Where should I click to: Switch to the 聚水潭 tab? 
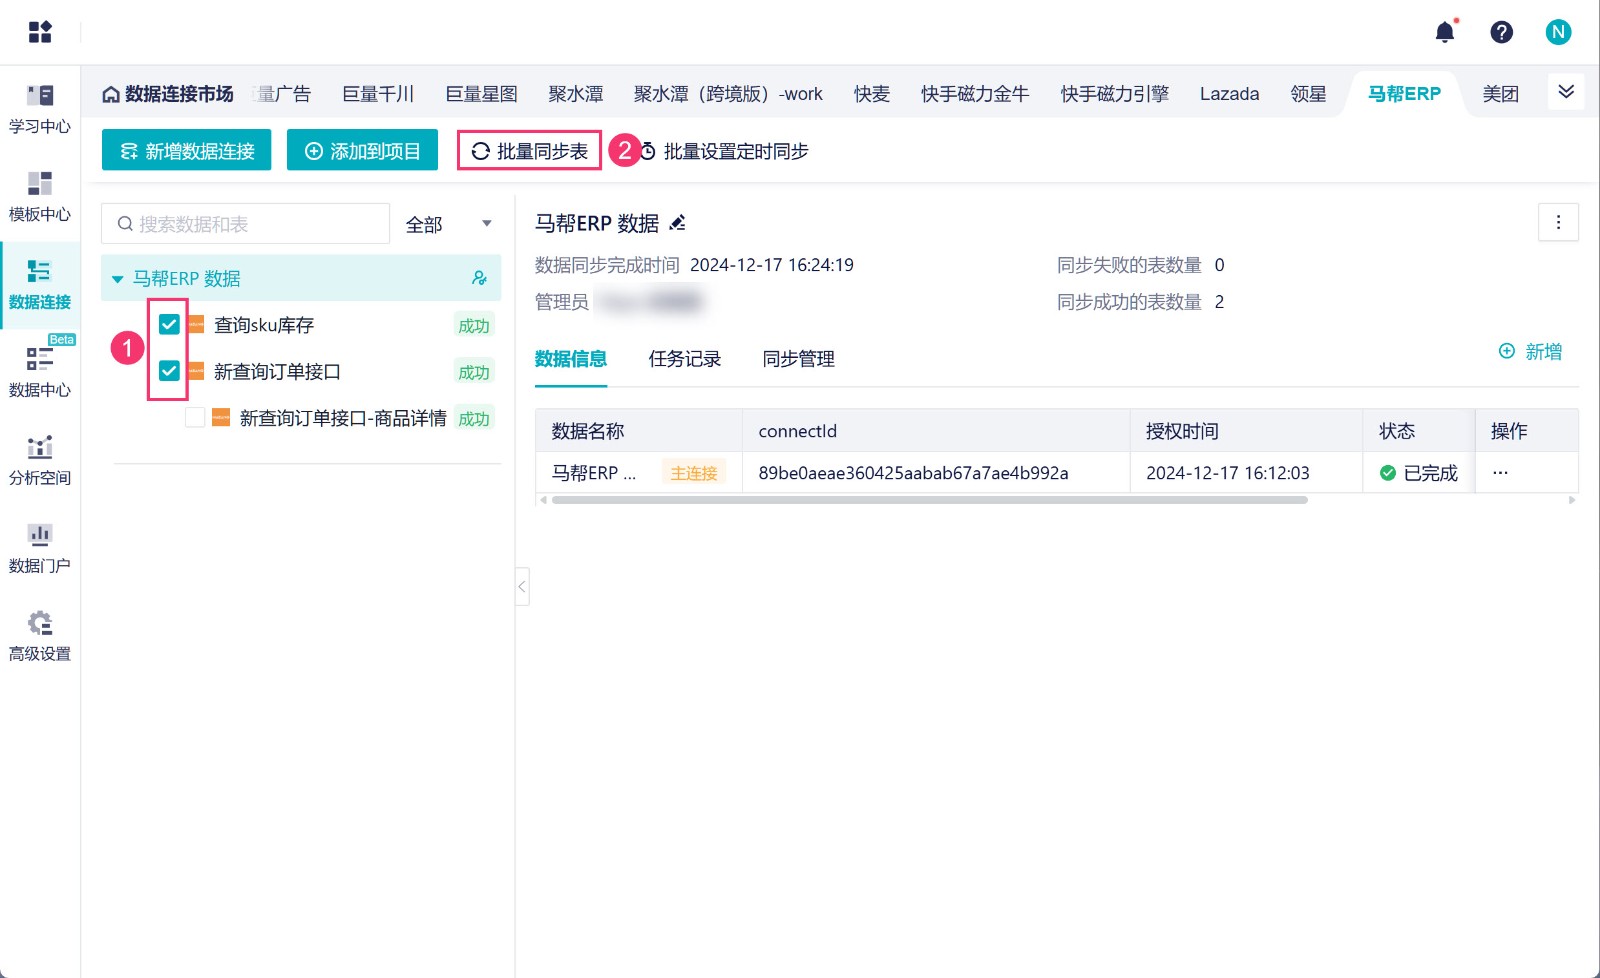pos(576,94)
